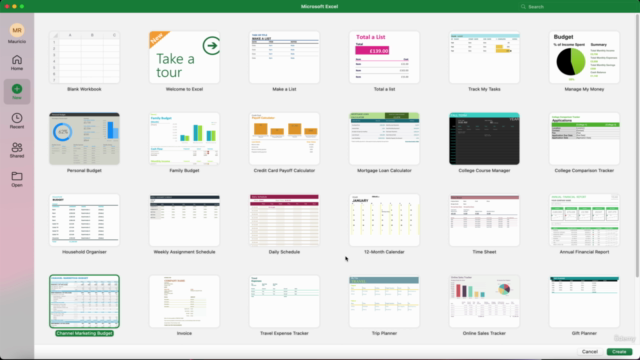Click the Open folder sidebar icon
Screen dimensions: 640x360
point(17,179)
